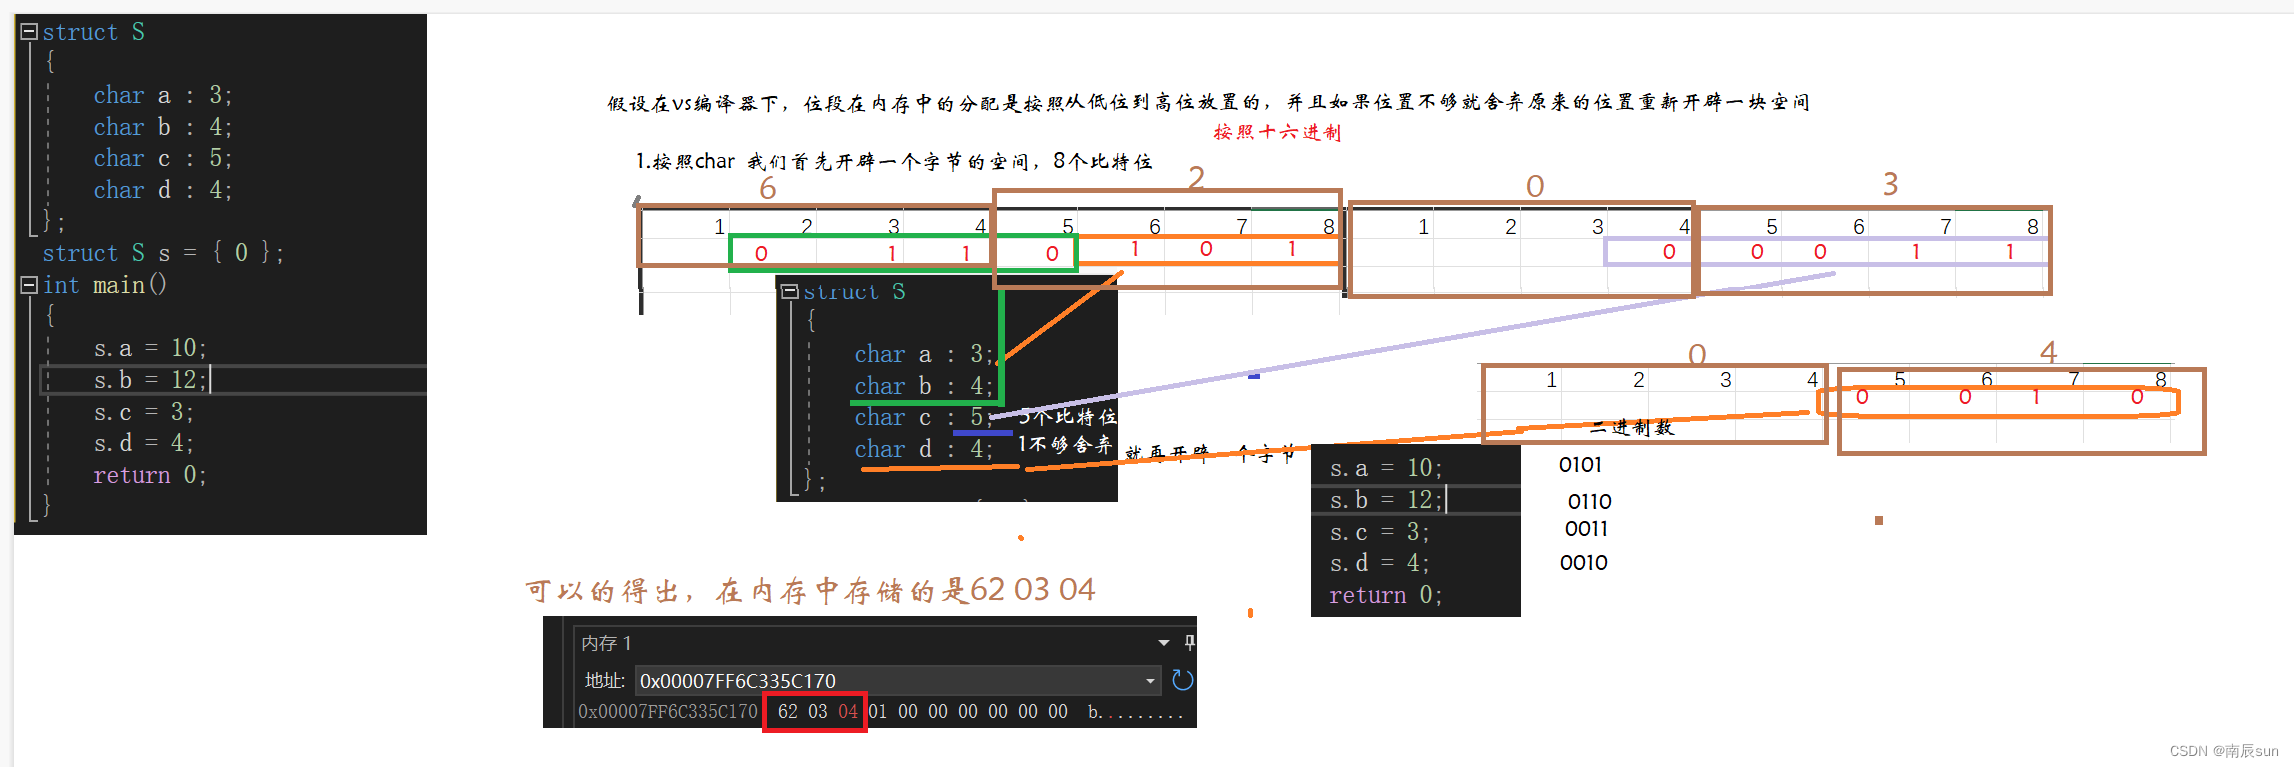Click the label 二进制数 in the table

point(1632,427)
